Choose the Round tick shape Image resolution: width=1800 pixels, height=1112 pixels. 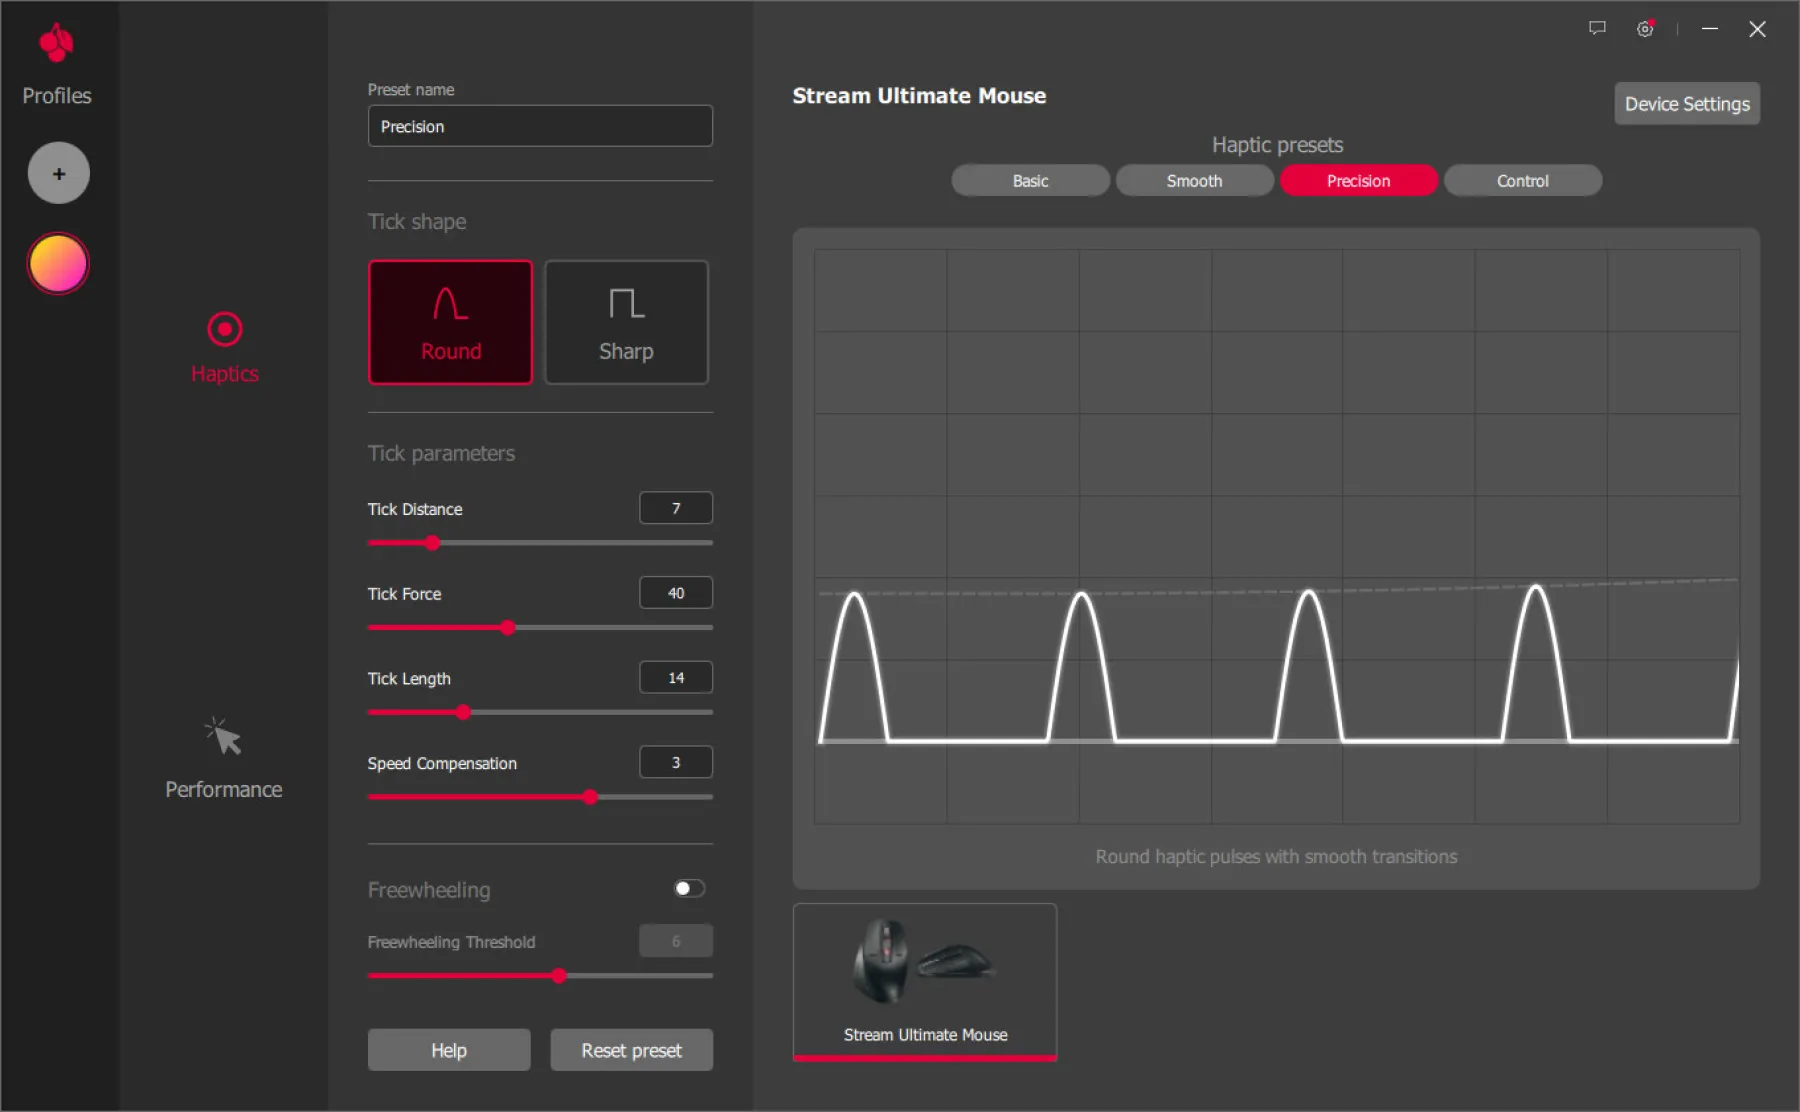450,322
